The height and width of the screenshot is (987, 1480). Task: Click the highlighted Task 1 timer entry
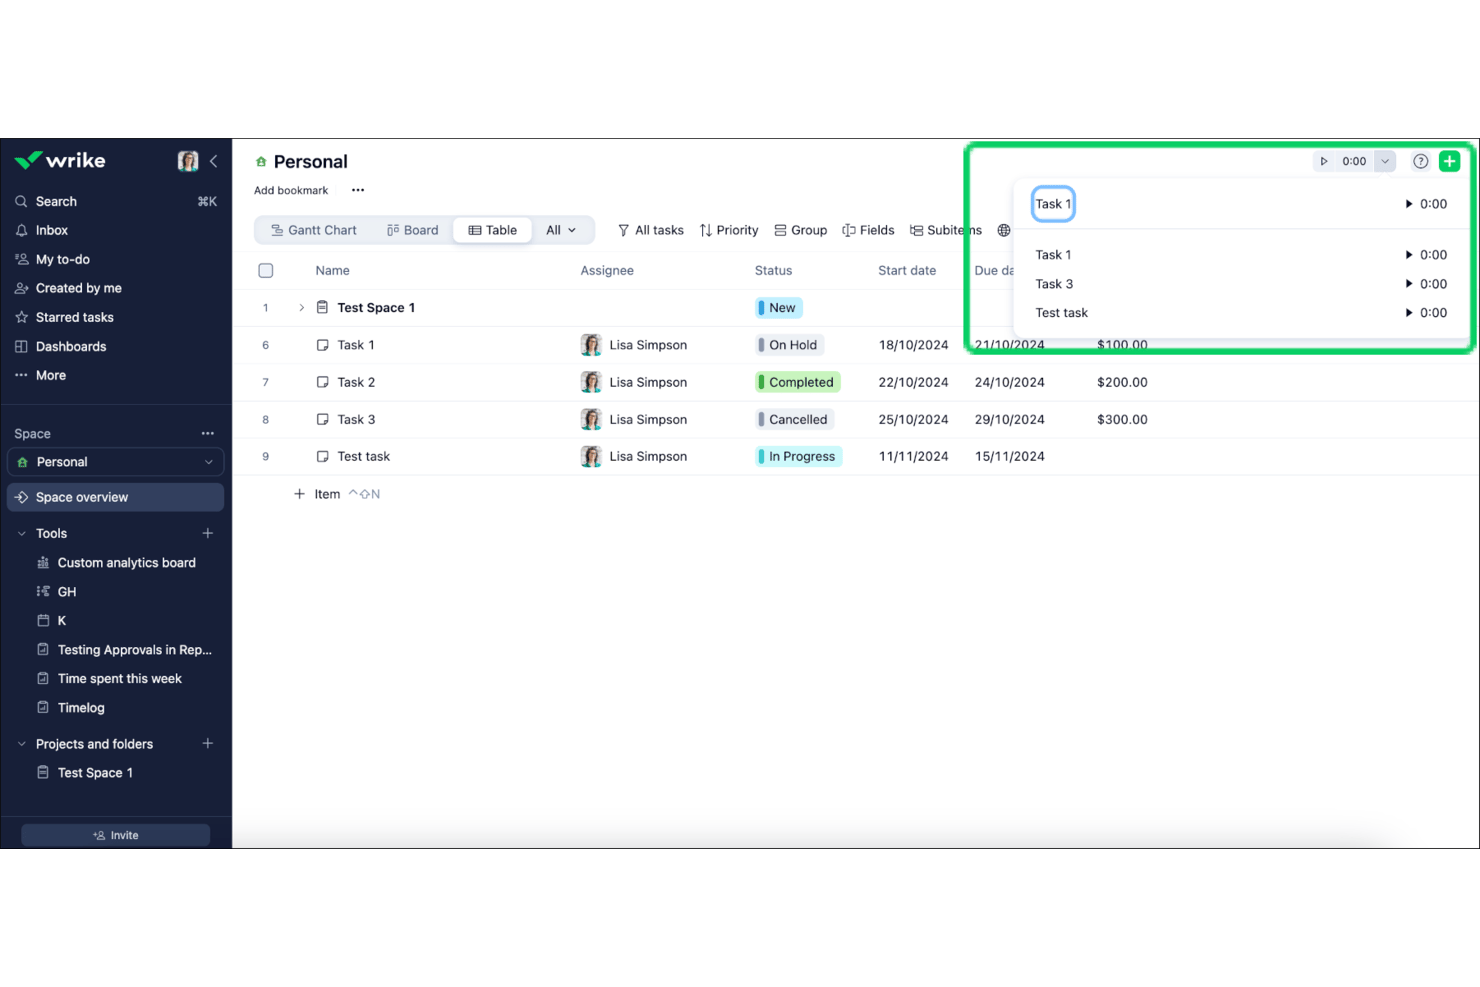1053,204
